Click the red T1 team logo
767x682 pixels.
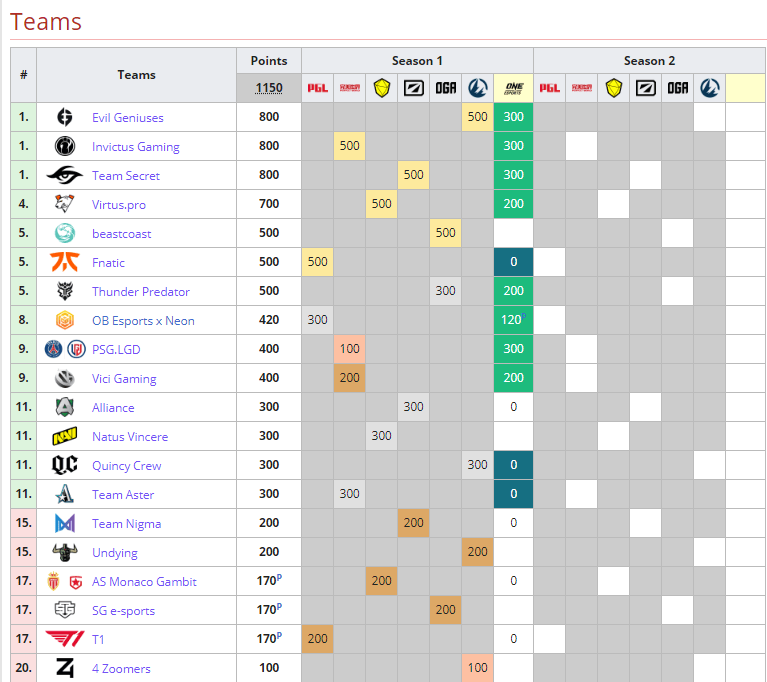point(64,639)
